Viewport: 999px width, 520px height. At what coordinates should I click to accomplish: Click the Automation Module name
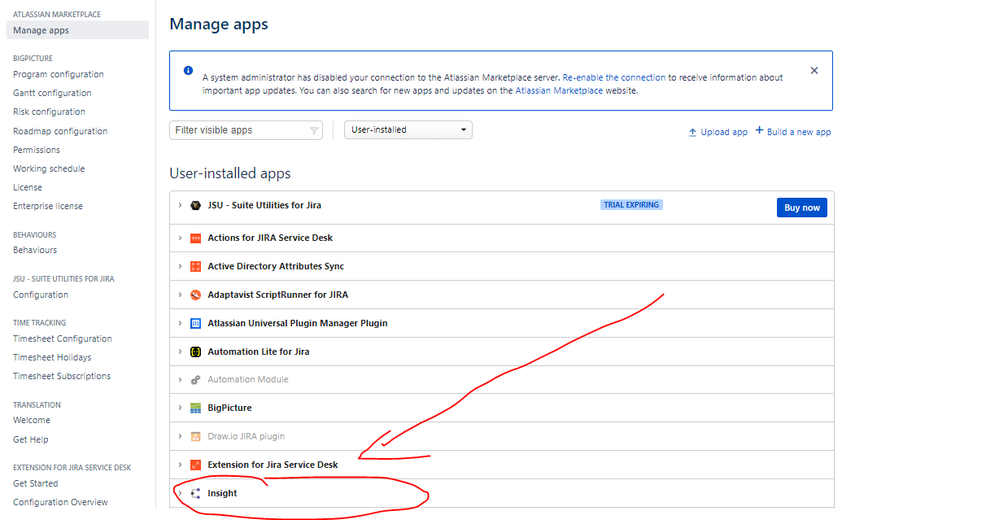tap(248, 380)
